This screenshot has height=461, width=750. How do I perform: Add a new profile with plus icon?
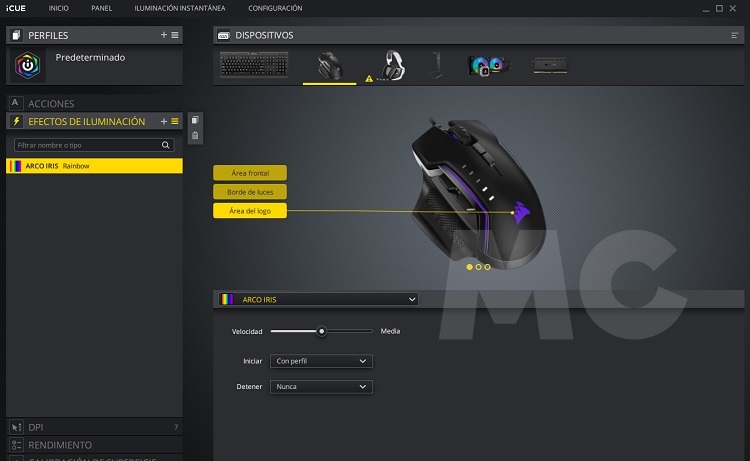pyautogui.click(x=164, y=35)
